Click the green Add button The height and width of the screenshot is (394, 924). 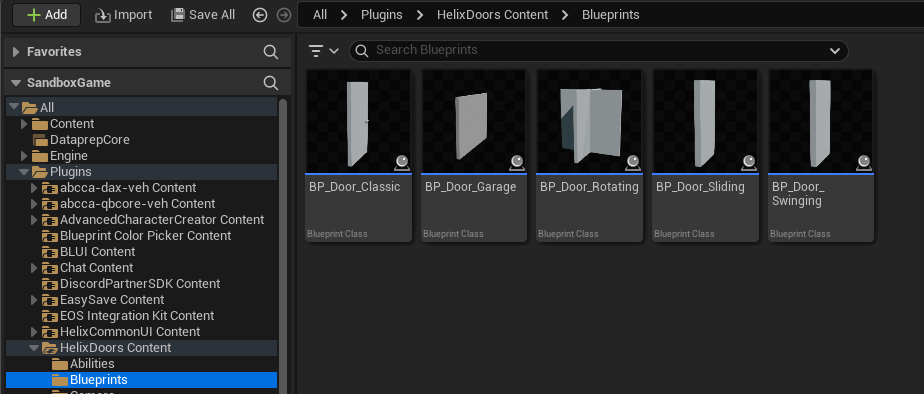coord(47,15)
